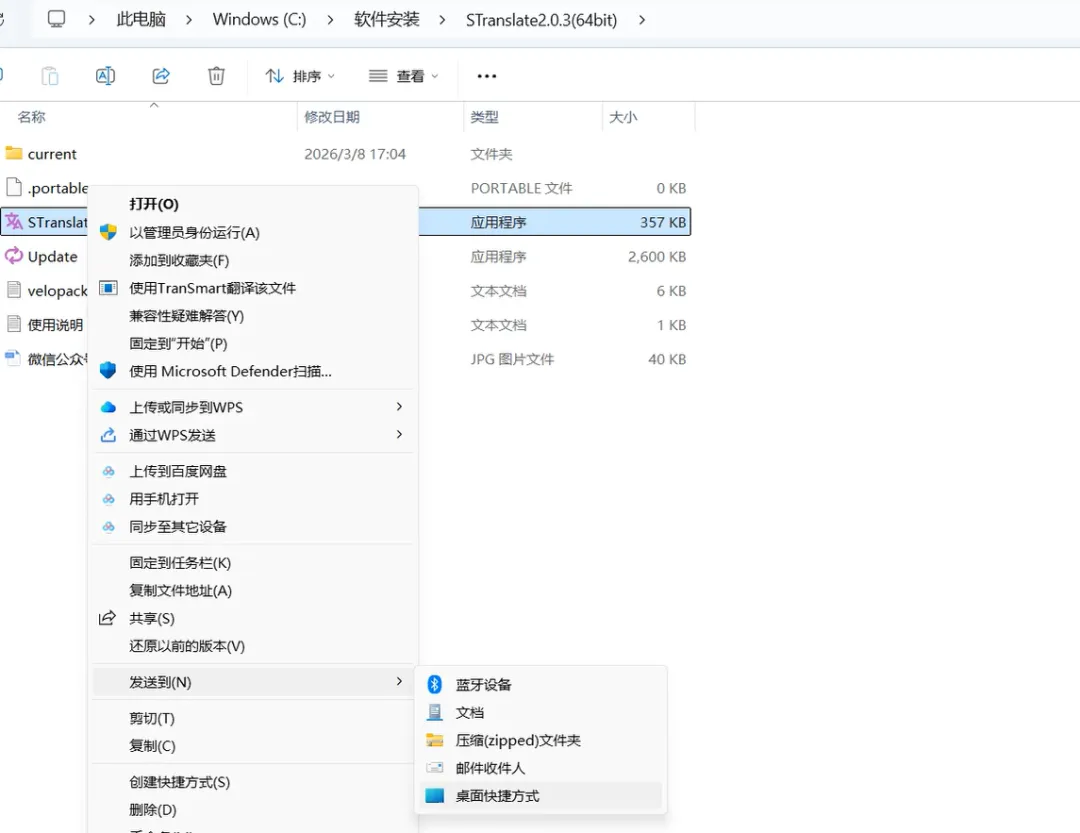
Task: Click STranslate2.0.3(64bit) breadcrumb segment
Action: (541, 19)
